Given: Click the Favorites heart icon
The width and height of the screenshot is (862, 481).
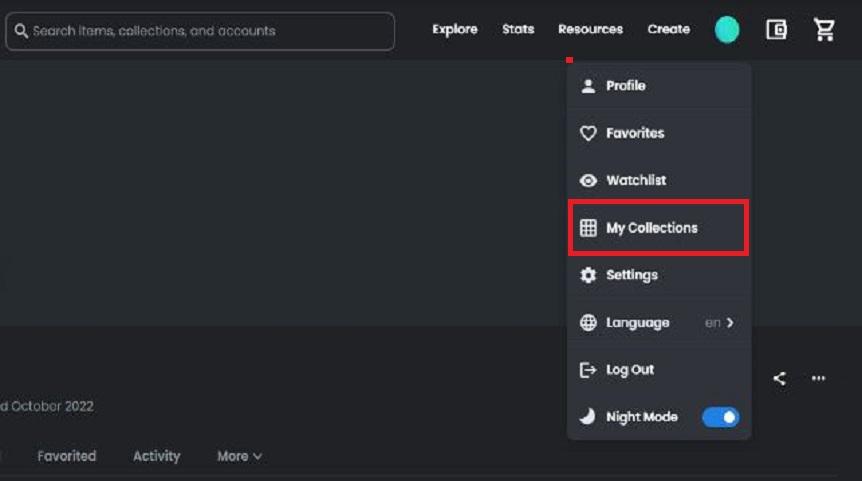Looking at the screenshot, I should (x=588, y=133).
